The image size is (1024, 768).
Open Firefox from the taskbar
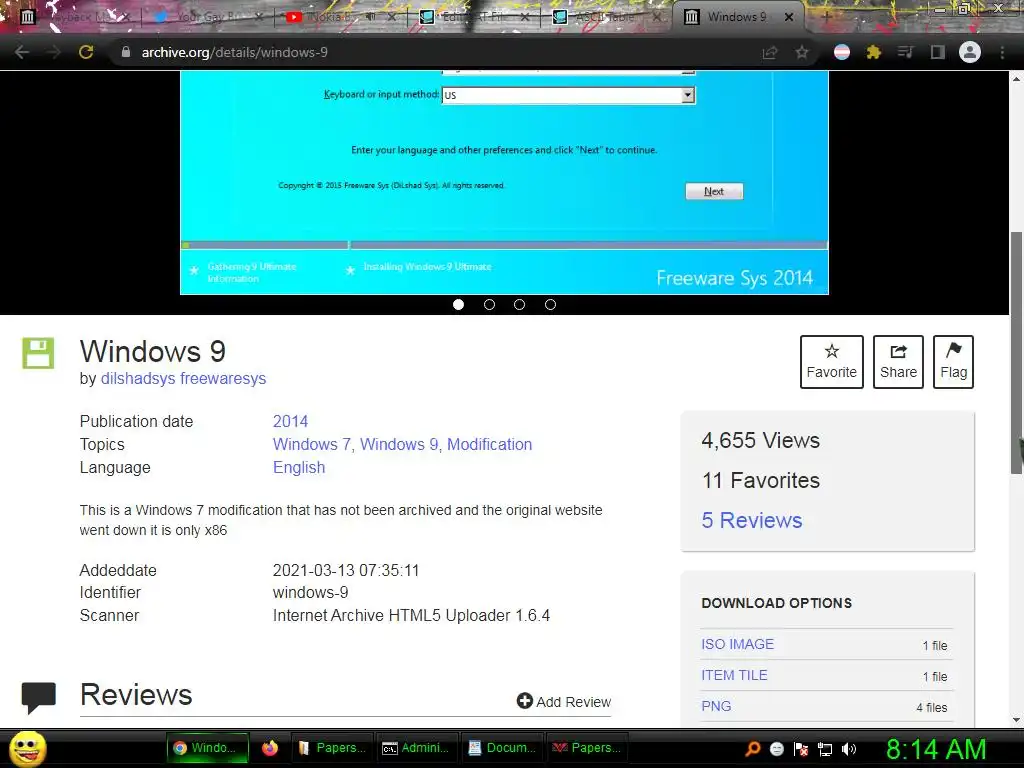click(x=270, y=748)
